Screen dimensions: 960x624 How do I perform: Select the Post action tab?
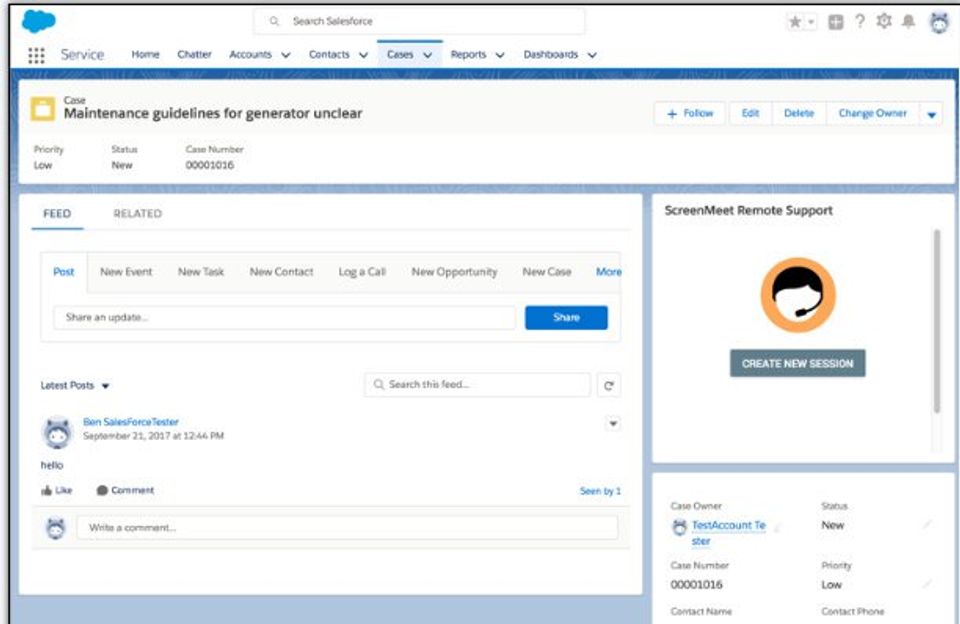[64, 271]
